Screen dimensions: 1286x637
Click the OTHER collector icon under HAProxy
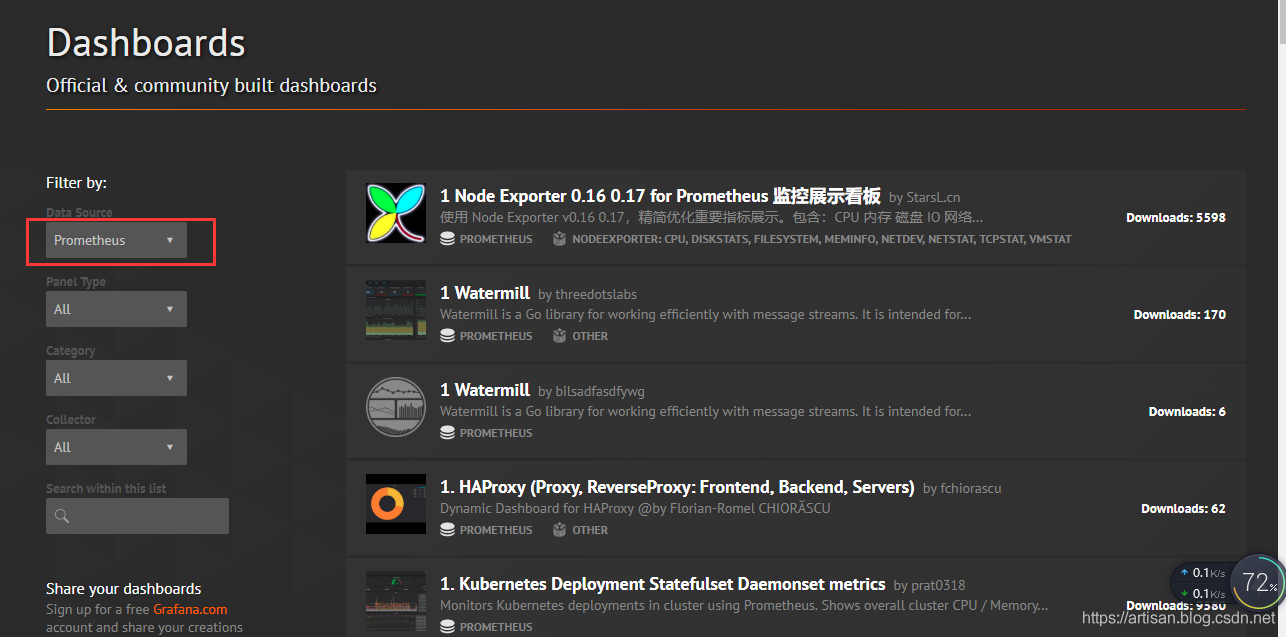coord(560,530)
